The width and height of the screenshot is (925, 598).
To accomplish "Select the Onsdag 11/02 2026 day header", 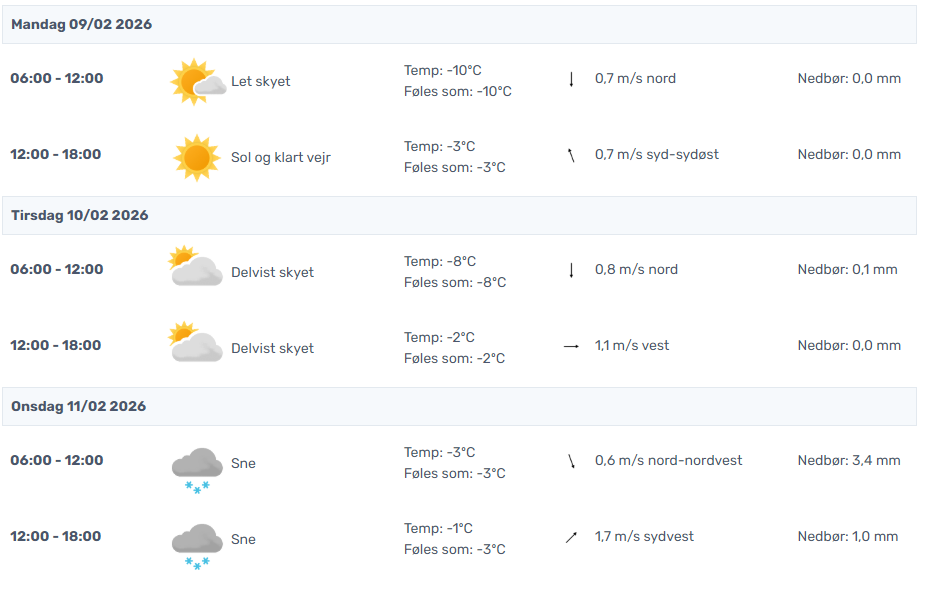I will tap(78, 406).
